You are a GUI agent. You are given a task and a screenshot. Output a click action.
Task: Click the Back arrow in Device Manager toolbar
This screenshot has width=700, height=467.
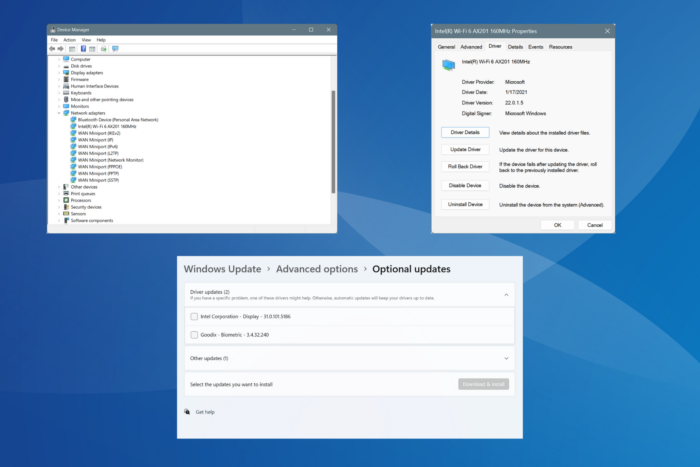[52, 49]
